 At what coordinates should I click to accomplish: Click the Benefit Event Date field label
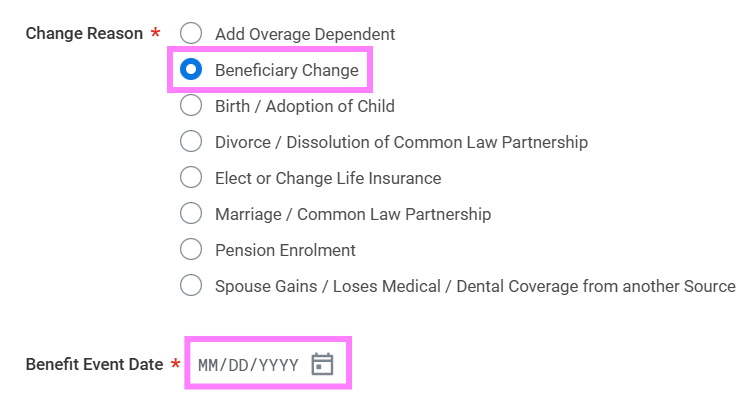point(94,364)
